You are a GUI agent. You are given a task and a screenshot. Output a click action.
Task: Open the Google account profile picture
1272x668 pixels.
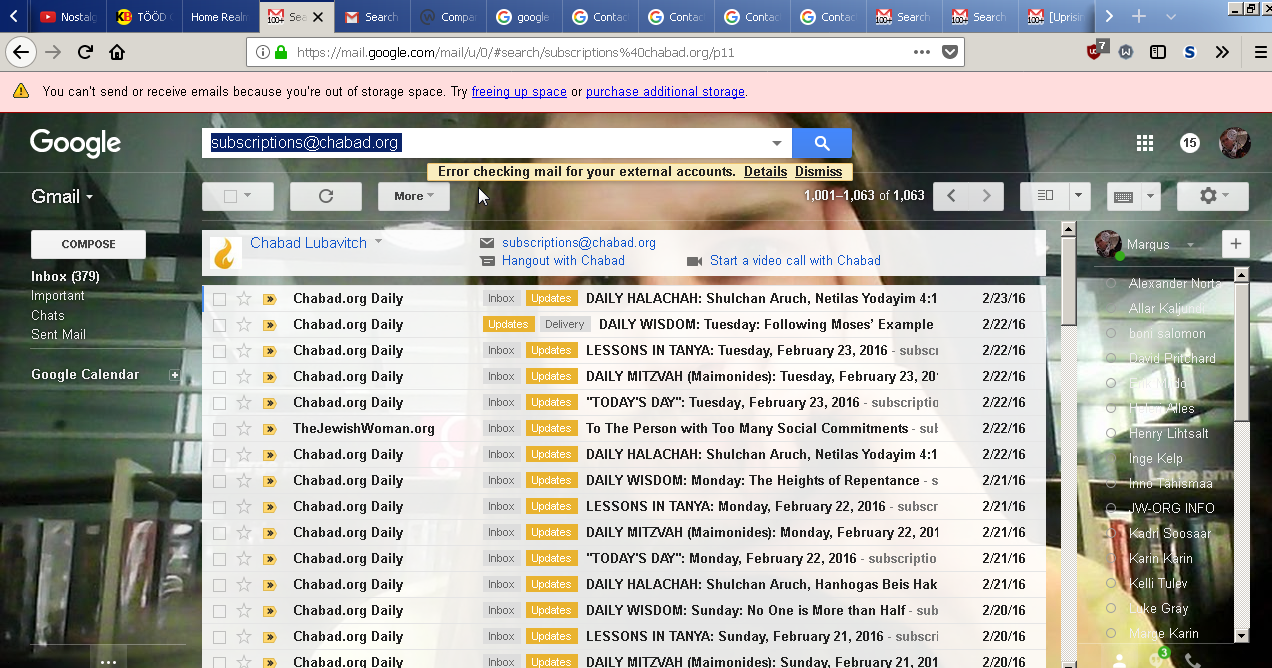pyautogui.click(x=1235, y=143)
